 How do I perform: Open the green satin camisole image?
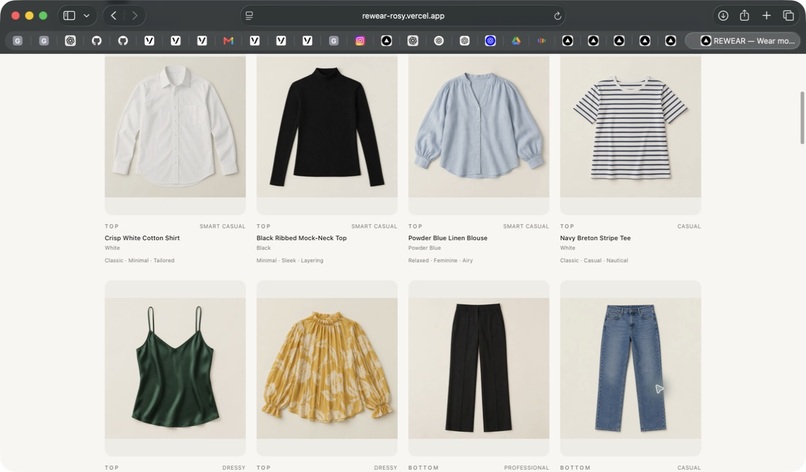point(175,368)
